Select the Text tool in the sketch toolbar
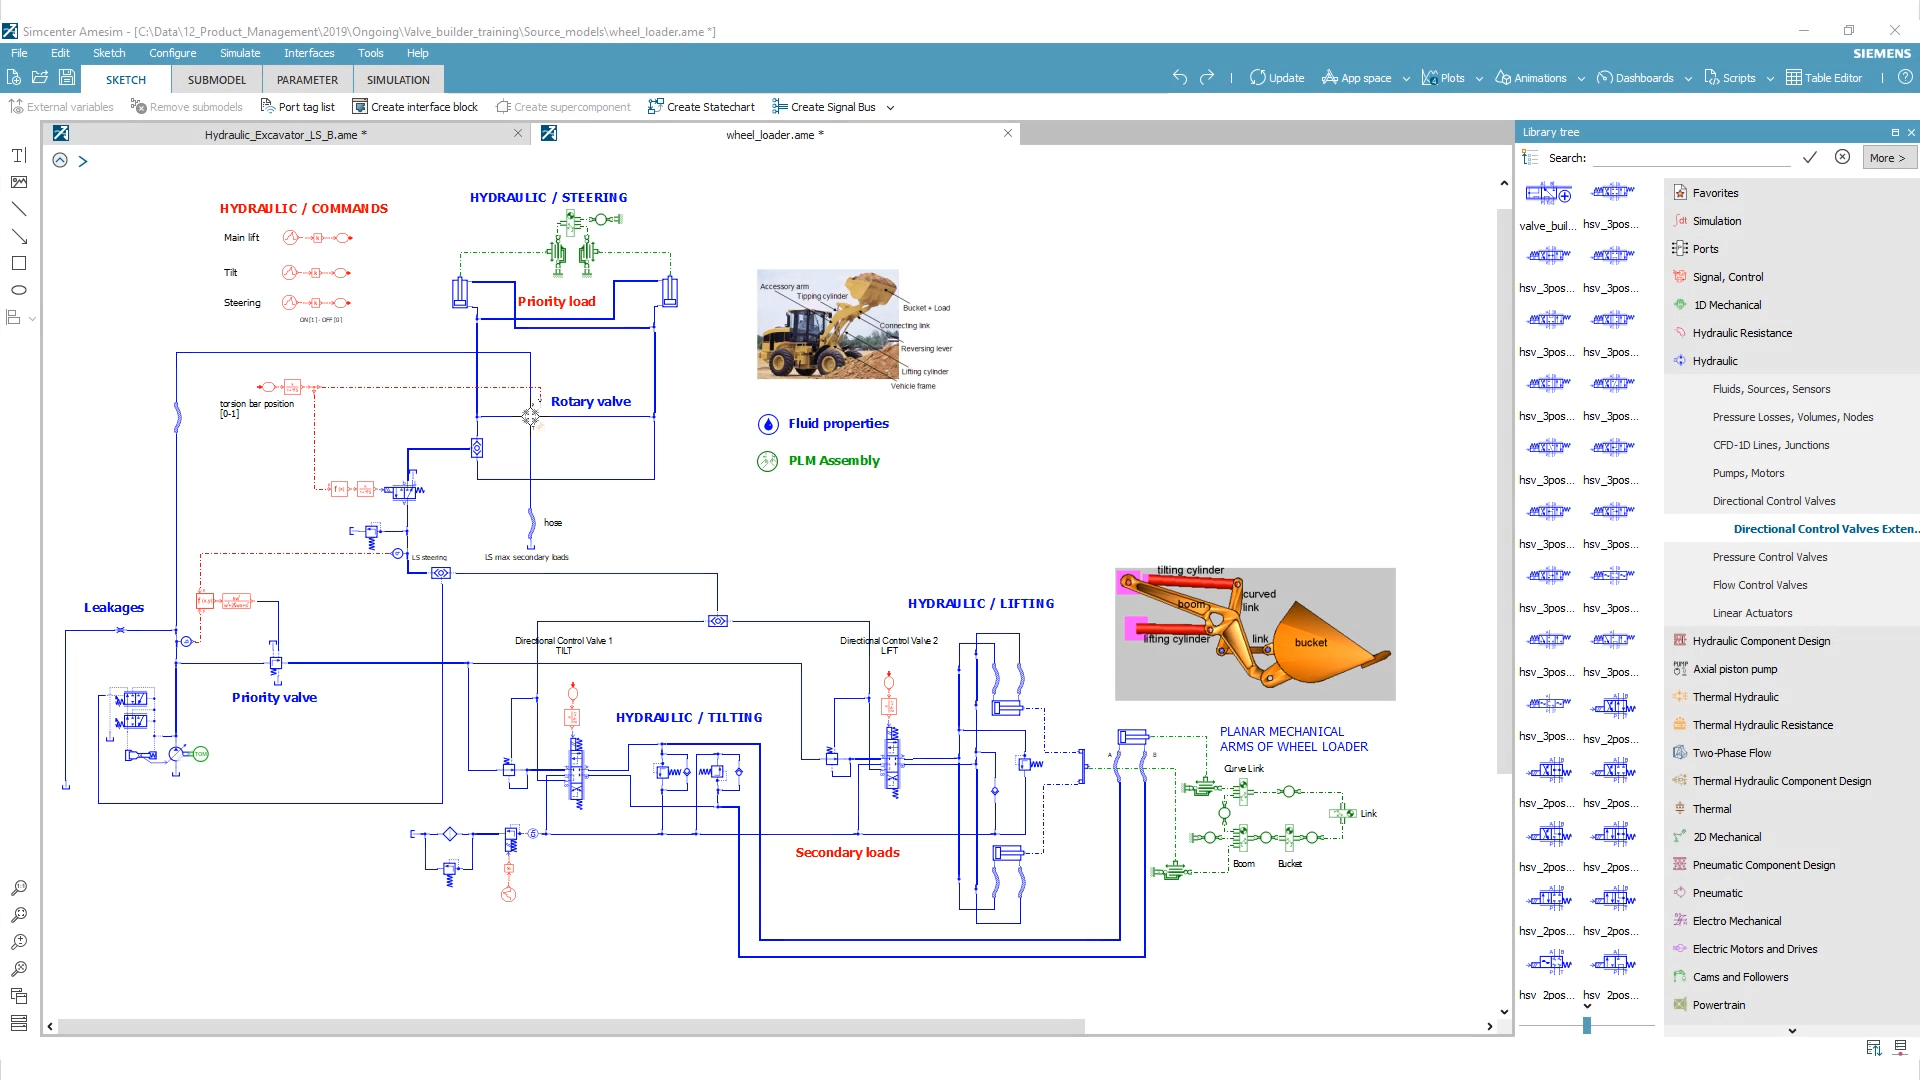Viewport: 1920px width, 1080px height. coord(18,155)
